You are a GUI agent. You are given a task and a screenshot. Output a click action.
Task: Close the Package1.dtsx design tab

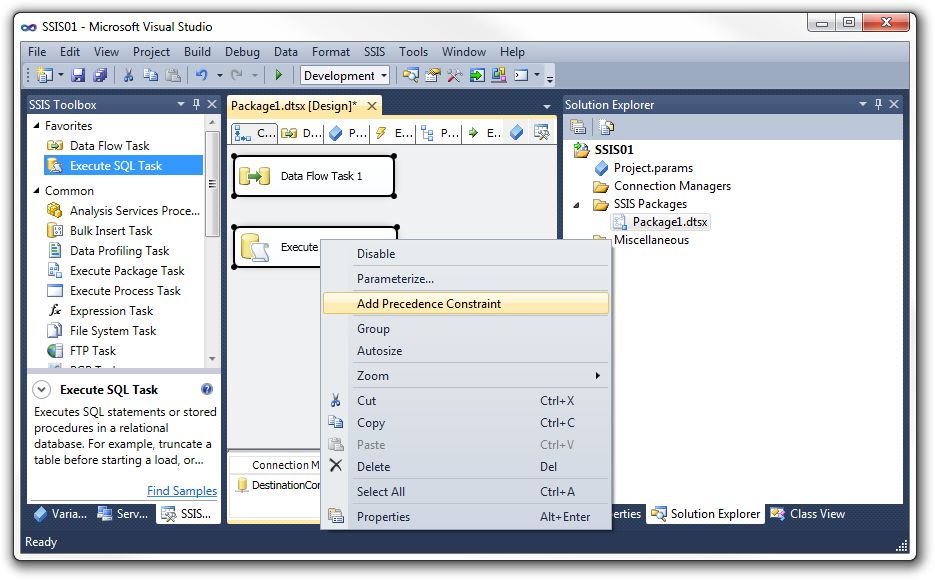(x=372, y=106)
